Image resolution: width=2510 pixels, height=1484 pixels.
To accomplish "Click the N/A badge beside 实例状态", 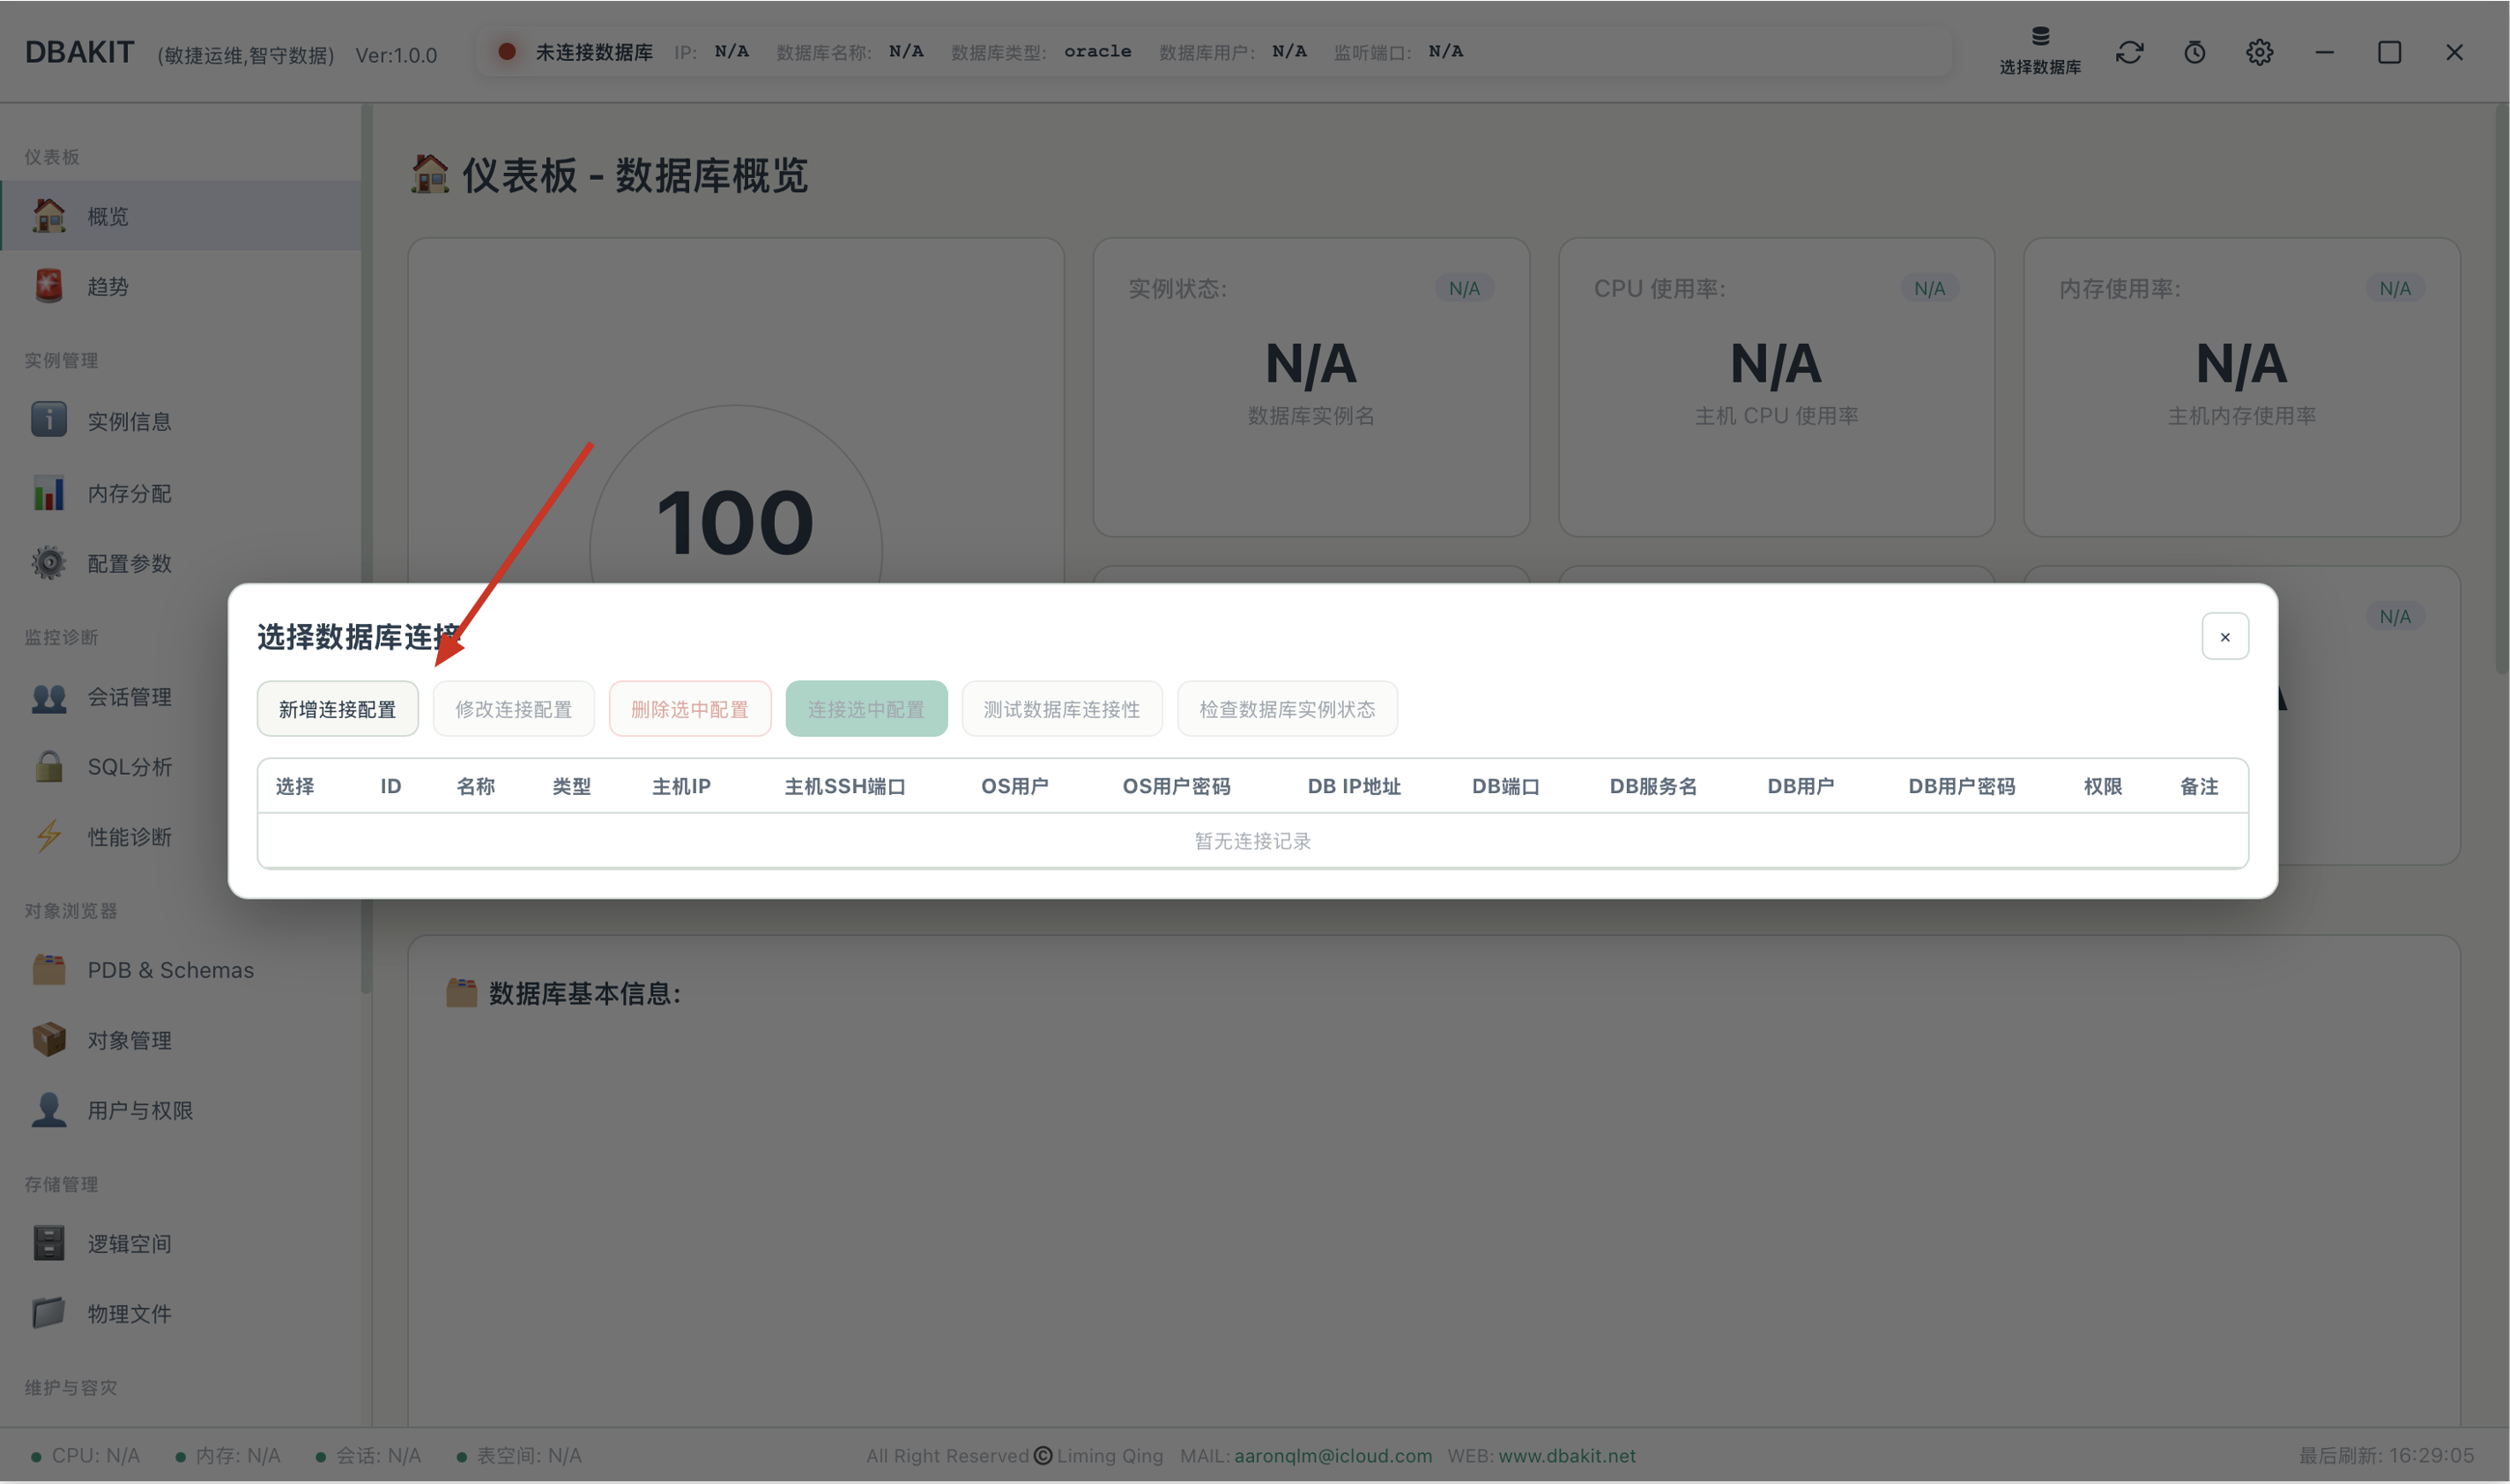I will [x=1464, y=288].
